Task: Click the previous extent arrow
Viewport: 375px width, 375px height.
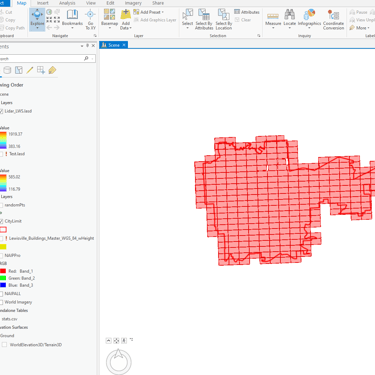Action: click(49, 28)
